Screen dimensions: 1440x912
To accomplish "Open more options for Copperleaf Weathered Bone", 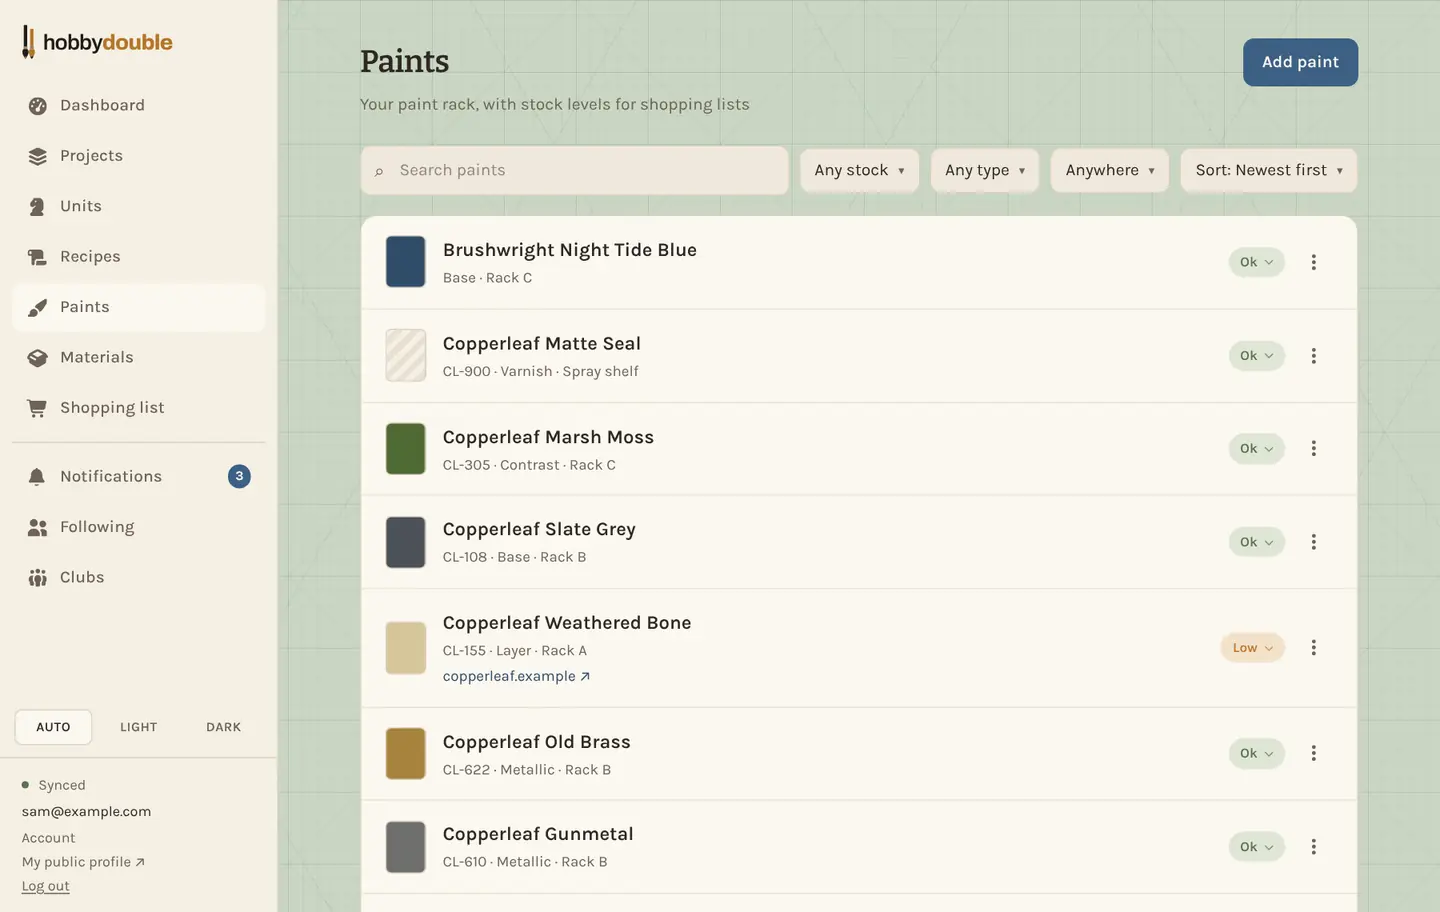I will coord(1313,648).
